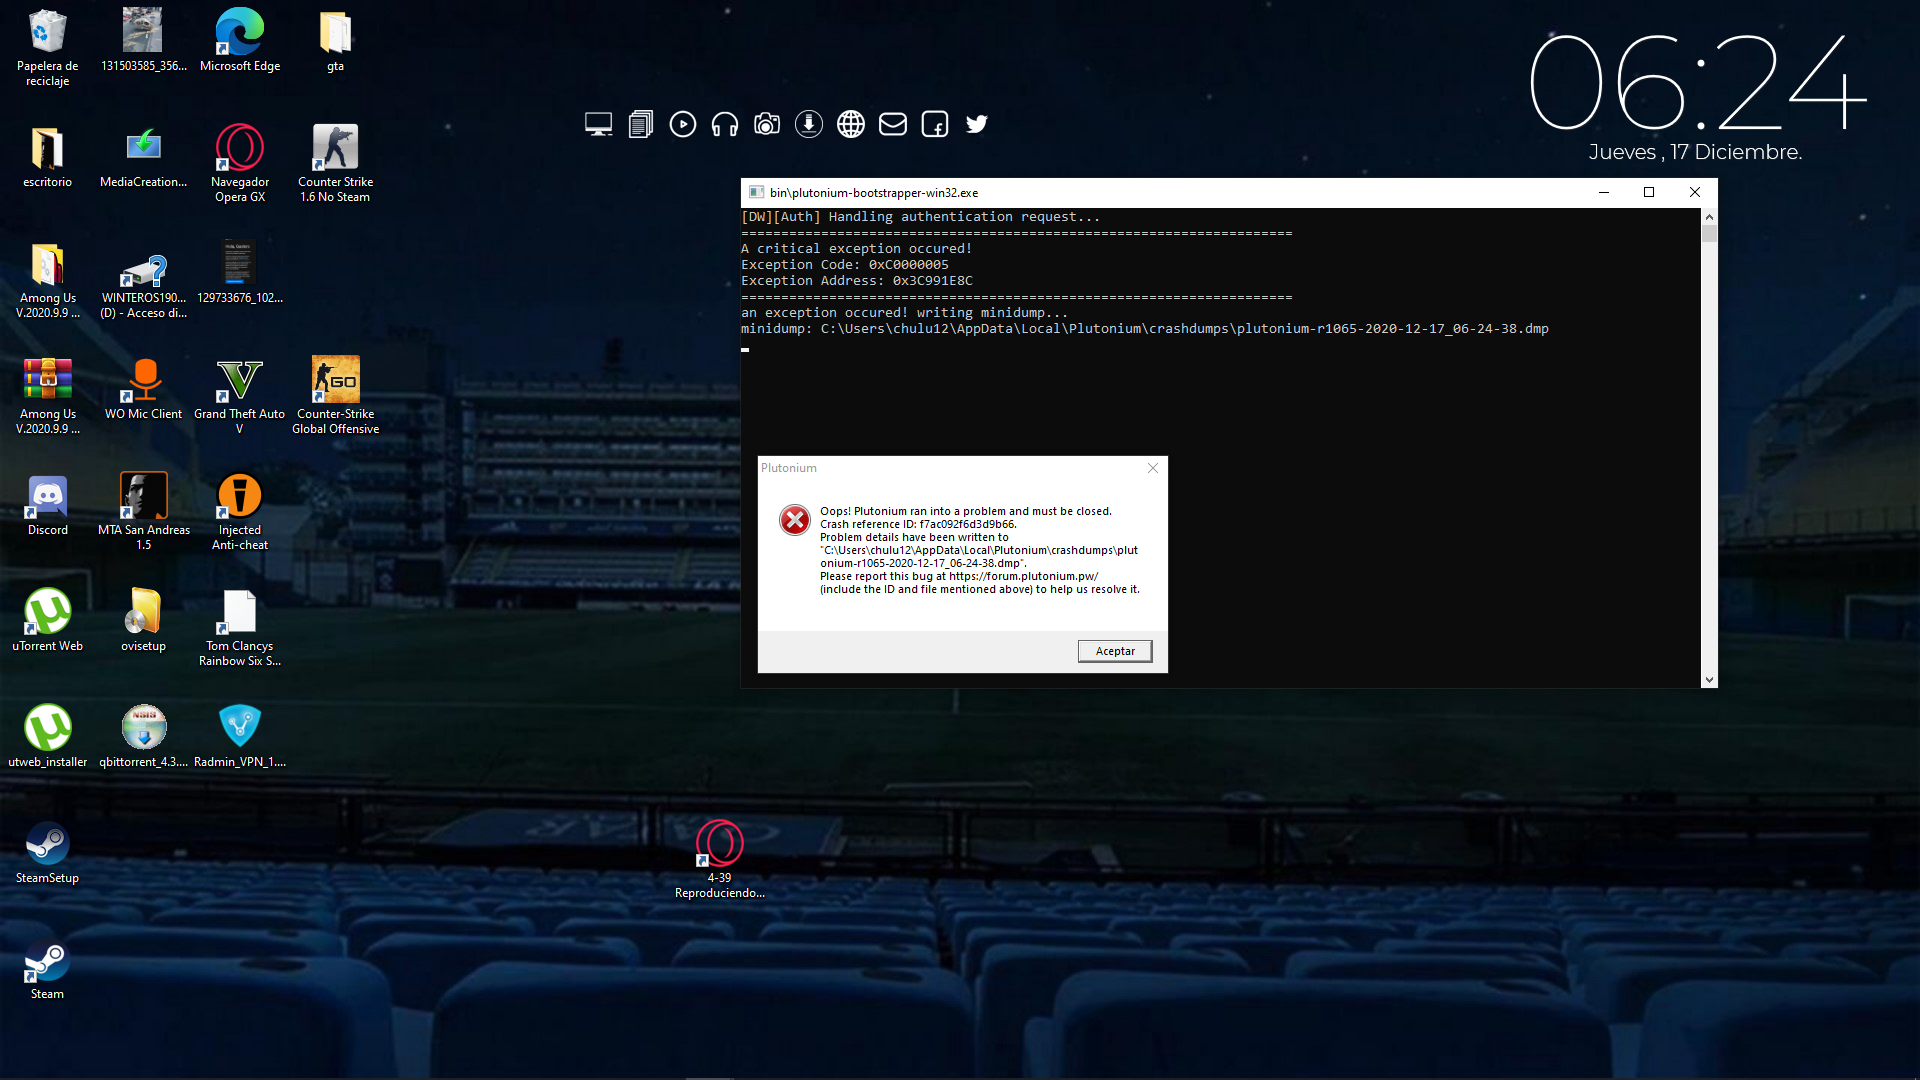Close the plutonium-bootstrapper console window
Screen dimensions: 1920x1080
(x=1695, y=192)
